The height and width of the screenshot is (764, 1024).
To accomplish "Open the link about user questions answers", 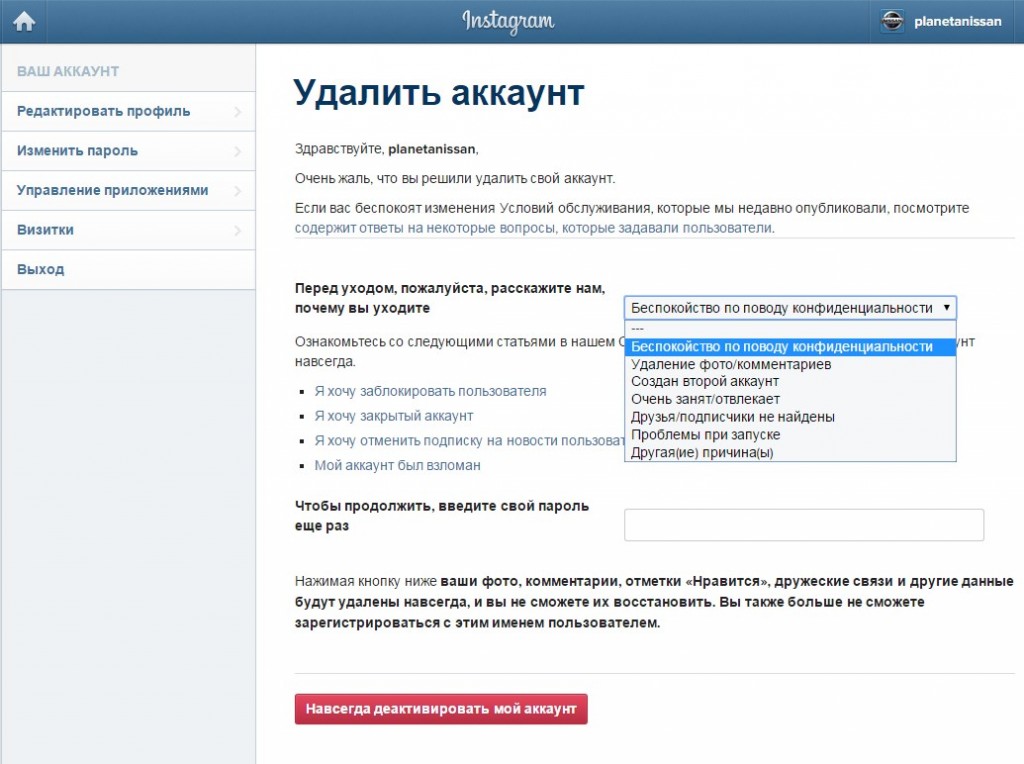I will pos(534,229).
